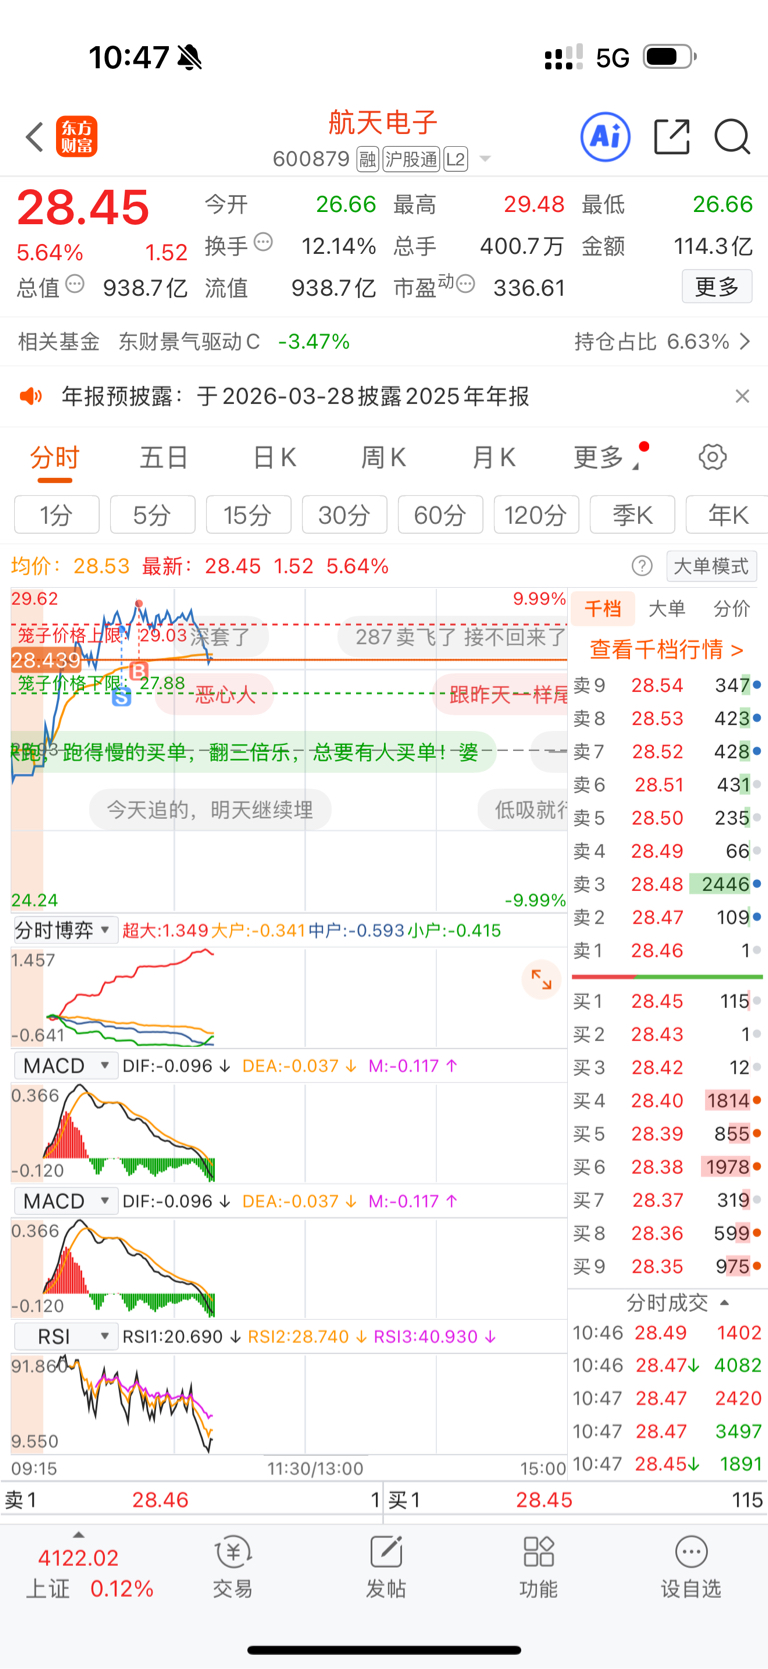Open chart settings gear icon
768x1669 pixels.
coord(712,457)
